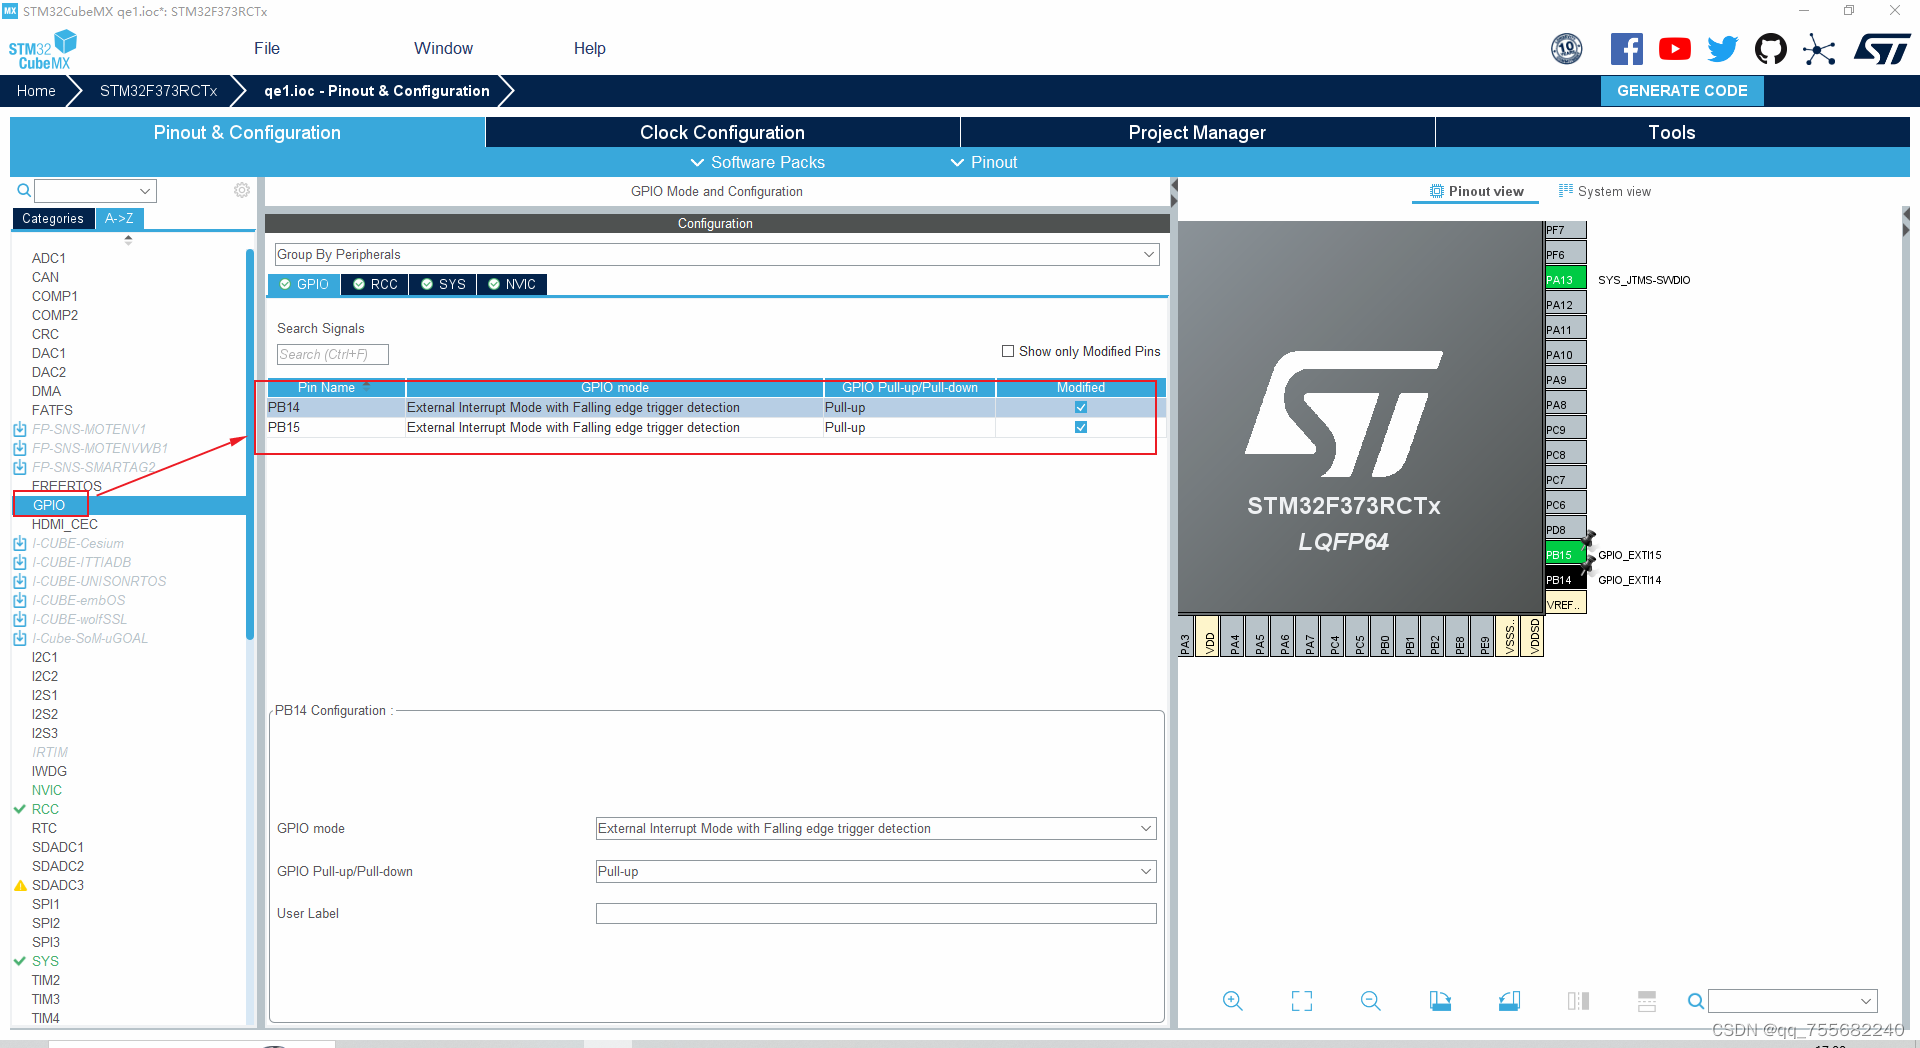
Task: Click the PB15 pin on chip
Action: click(x=1565, y=555)
